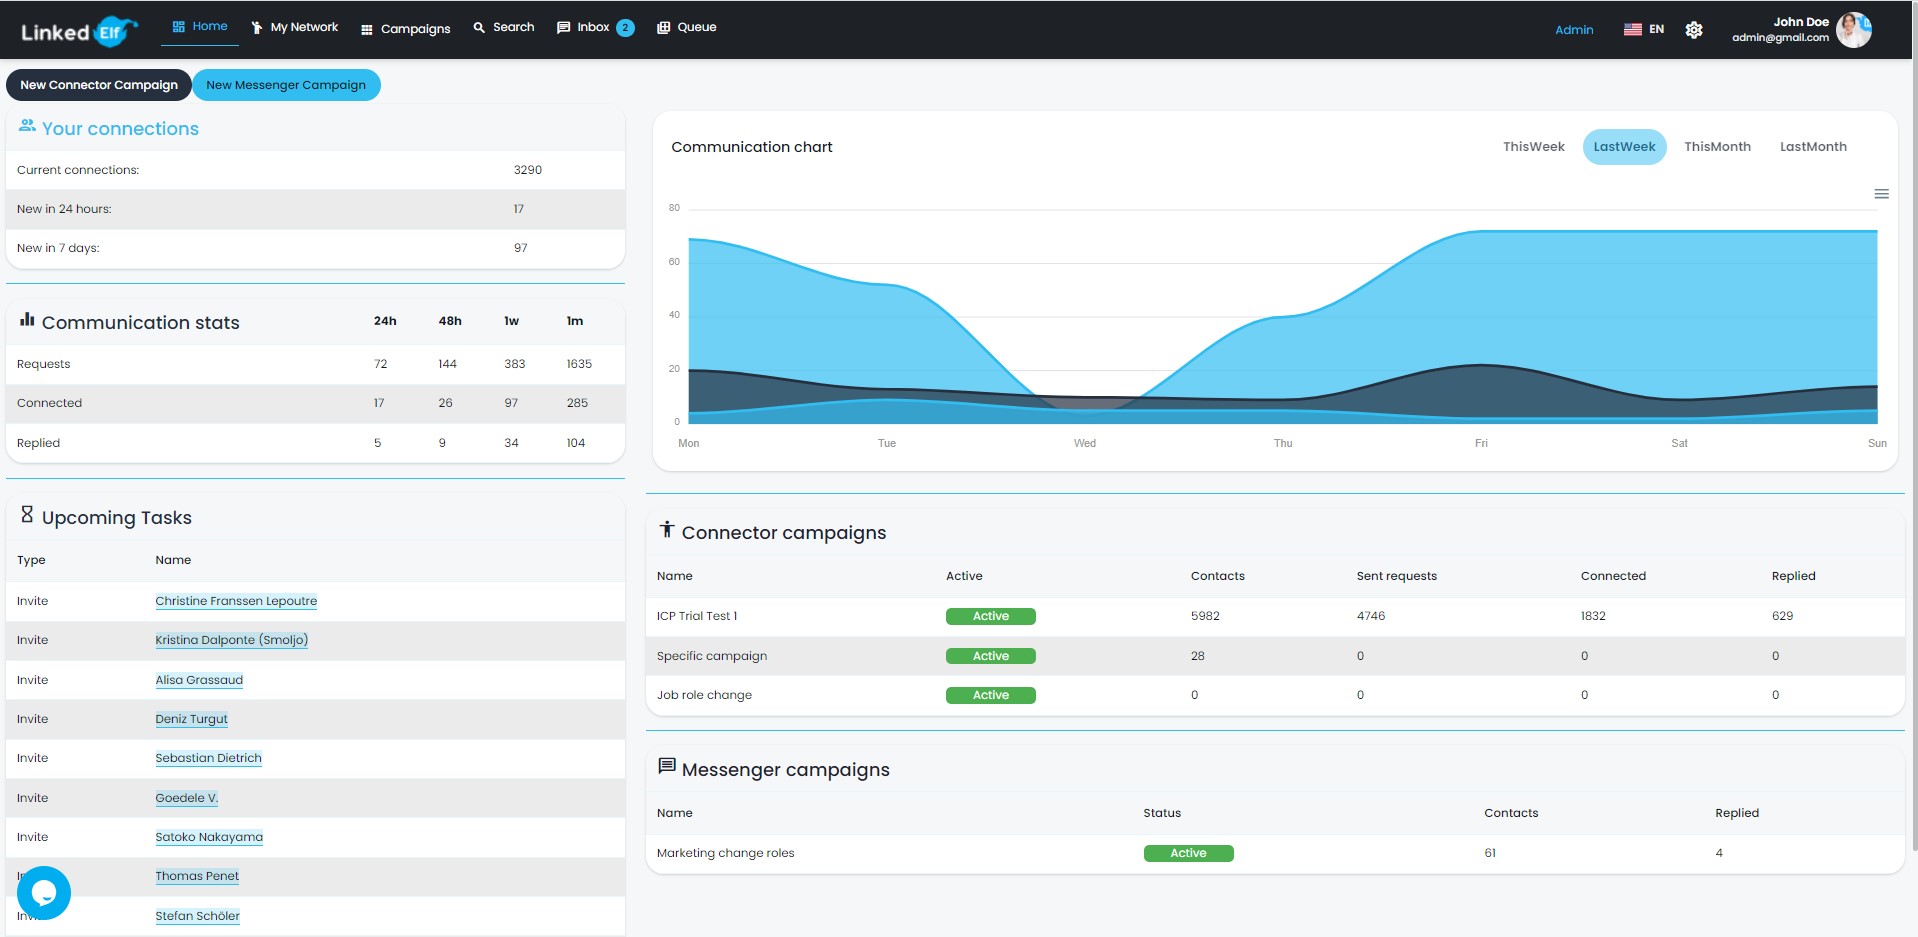Viewport: 1918px width, 937px height.
Task: Show ThisMonth chart data
Action: coord(1717,147)
